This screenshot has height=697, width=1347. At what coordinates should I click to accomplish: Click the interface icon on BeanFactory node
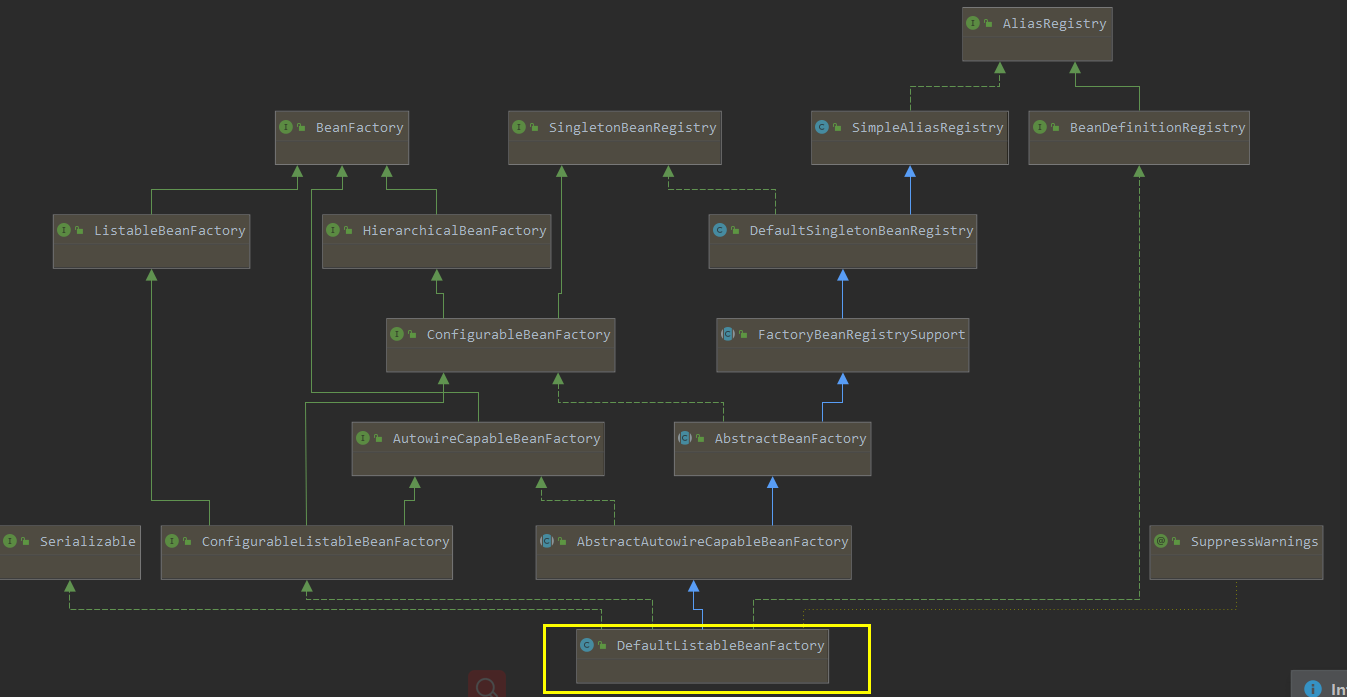pyautogui.click(x=286, y=127)
